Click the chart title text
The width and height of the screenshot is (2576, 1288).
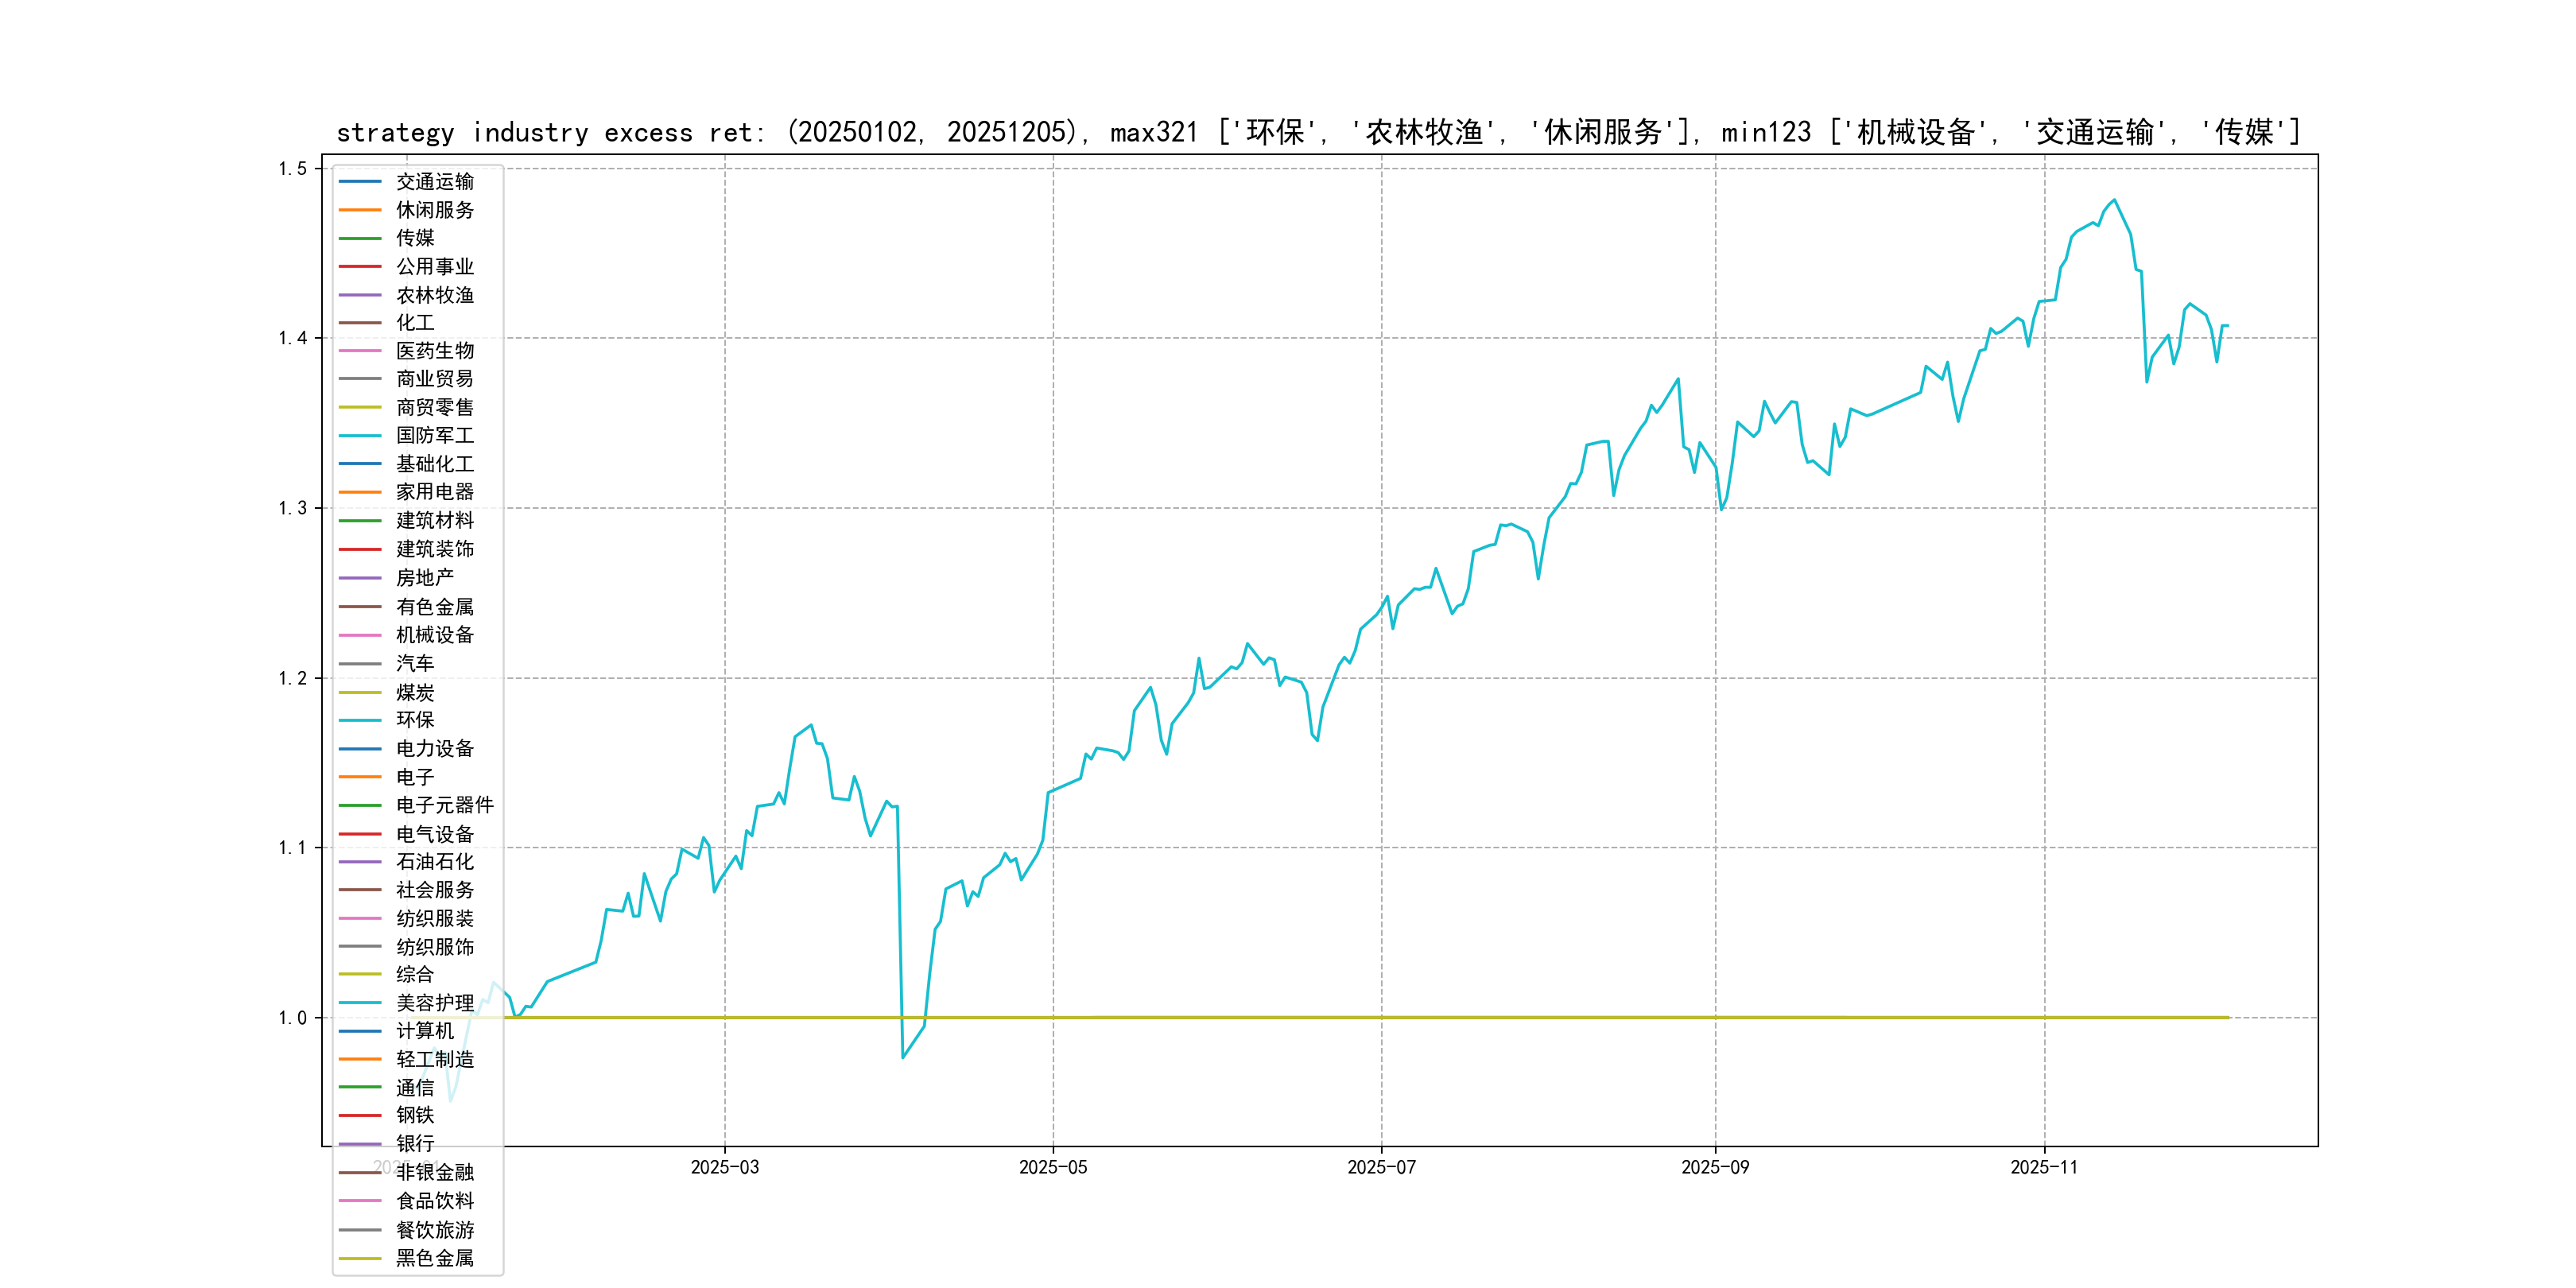1318,132
